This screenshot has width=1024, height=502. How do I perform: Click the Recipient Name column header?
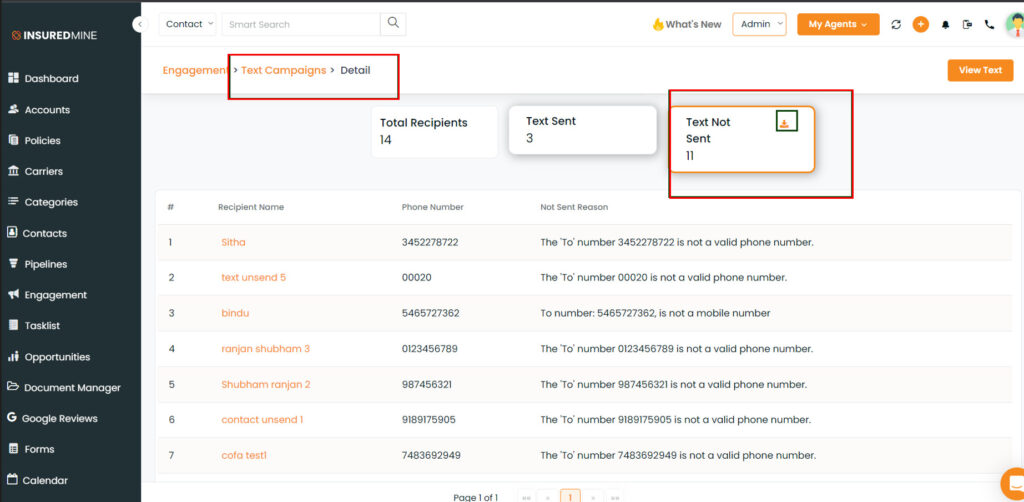[251, 207]
